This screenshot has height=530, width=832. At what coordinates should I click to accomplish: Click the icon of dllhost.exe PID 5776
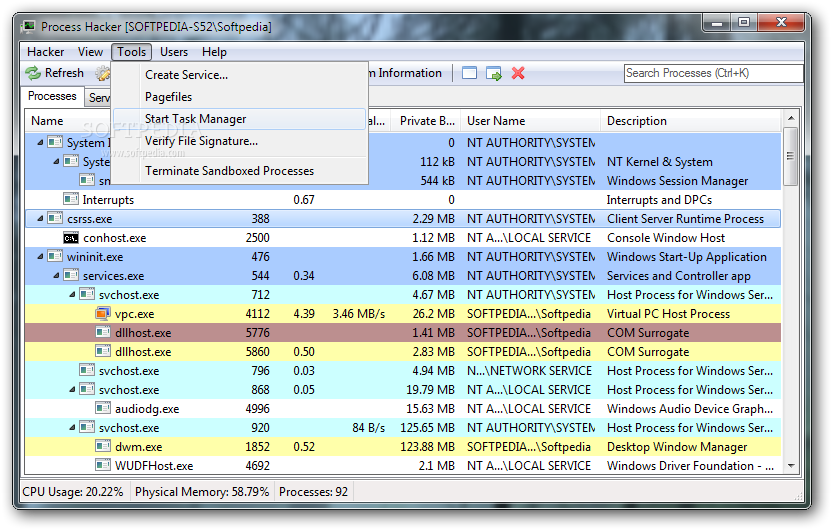tap(103, 333)
